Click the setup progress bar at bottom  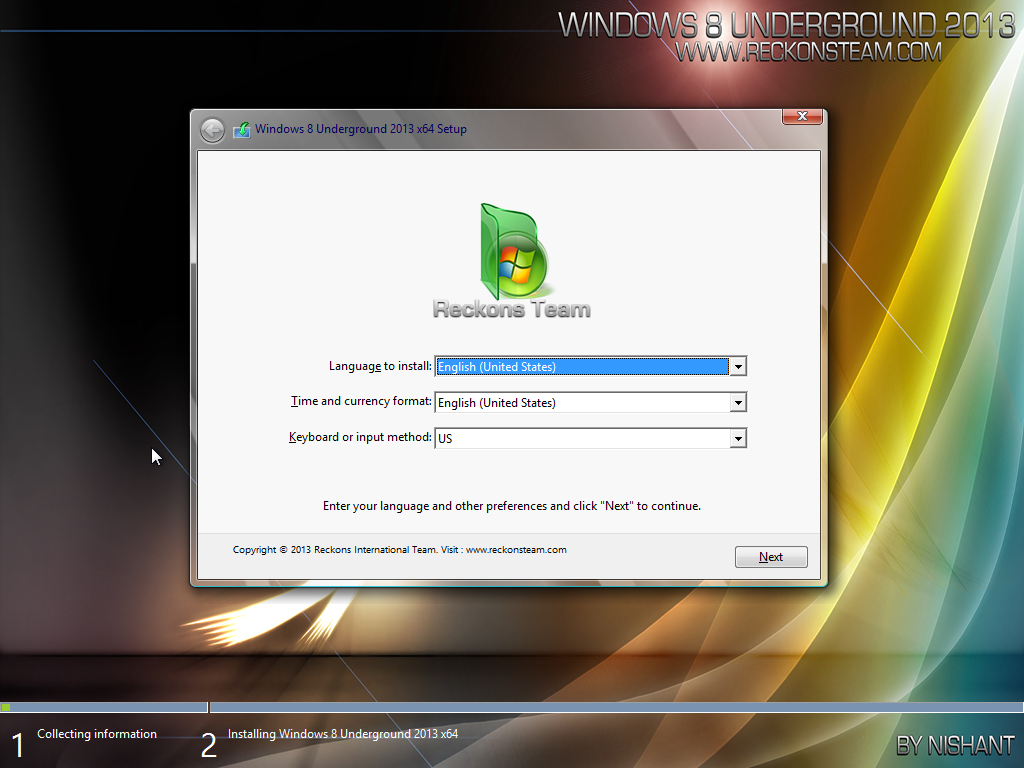[511, 707]
